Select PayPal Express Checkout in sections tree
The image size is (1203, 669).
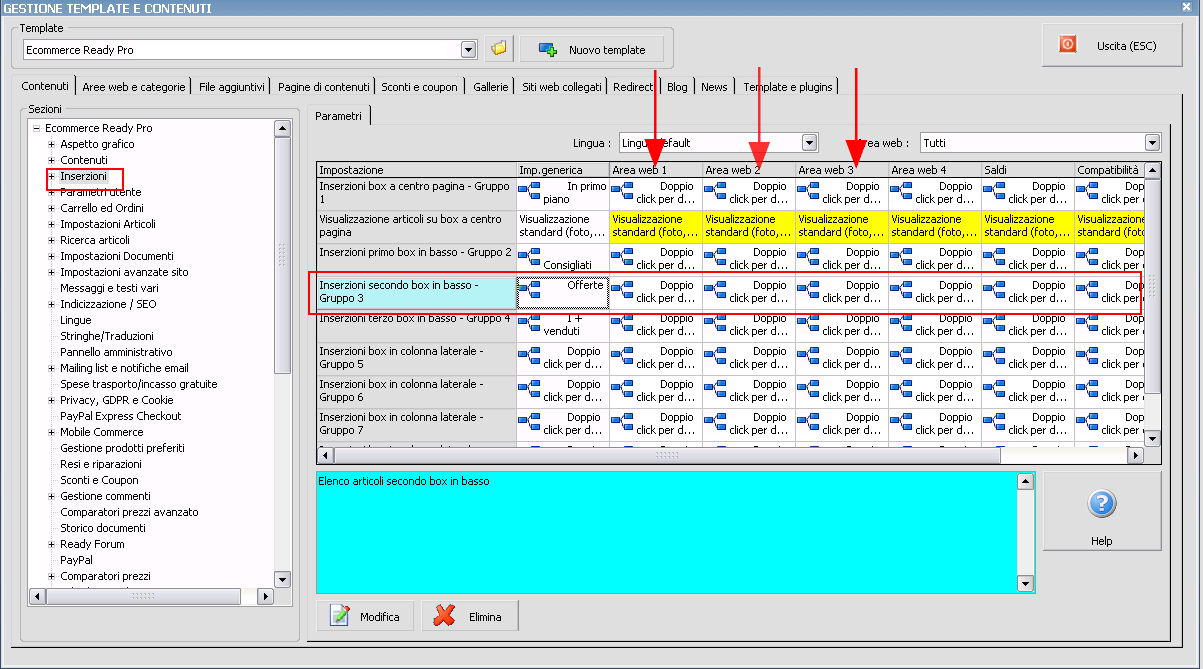pyautogui.click(x=120, y=416)
